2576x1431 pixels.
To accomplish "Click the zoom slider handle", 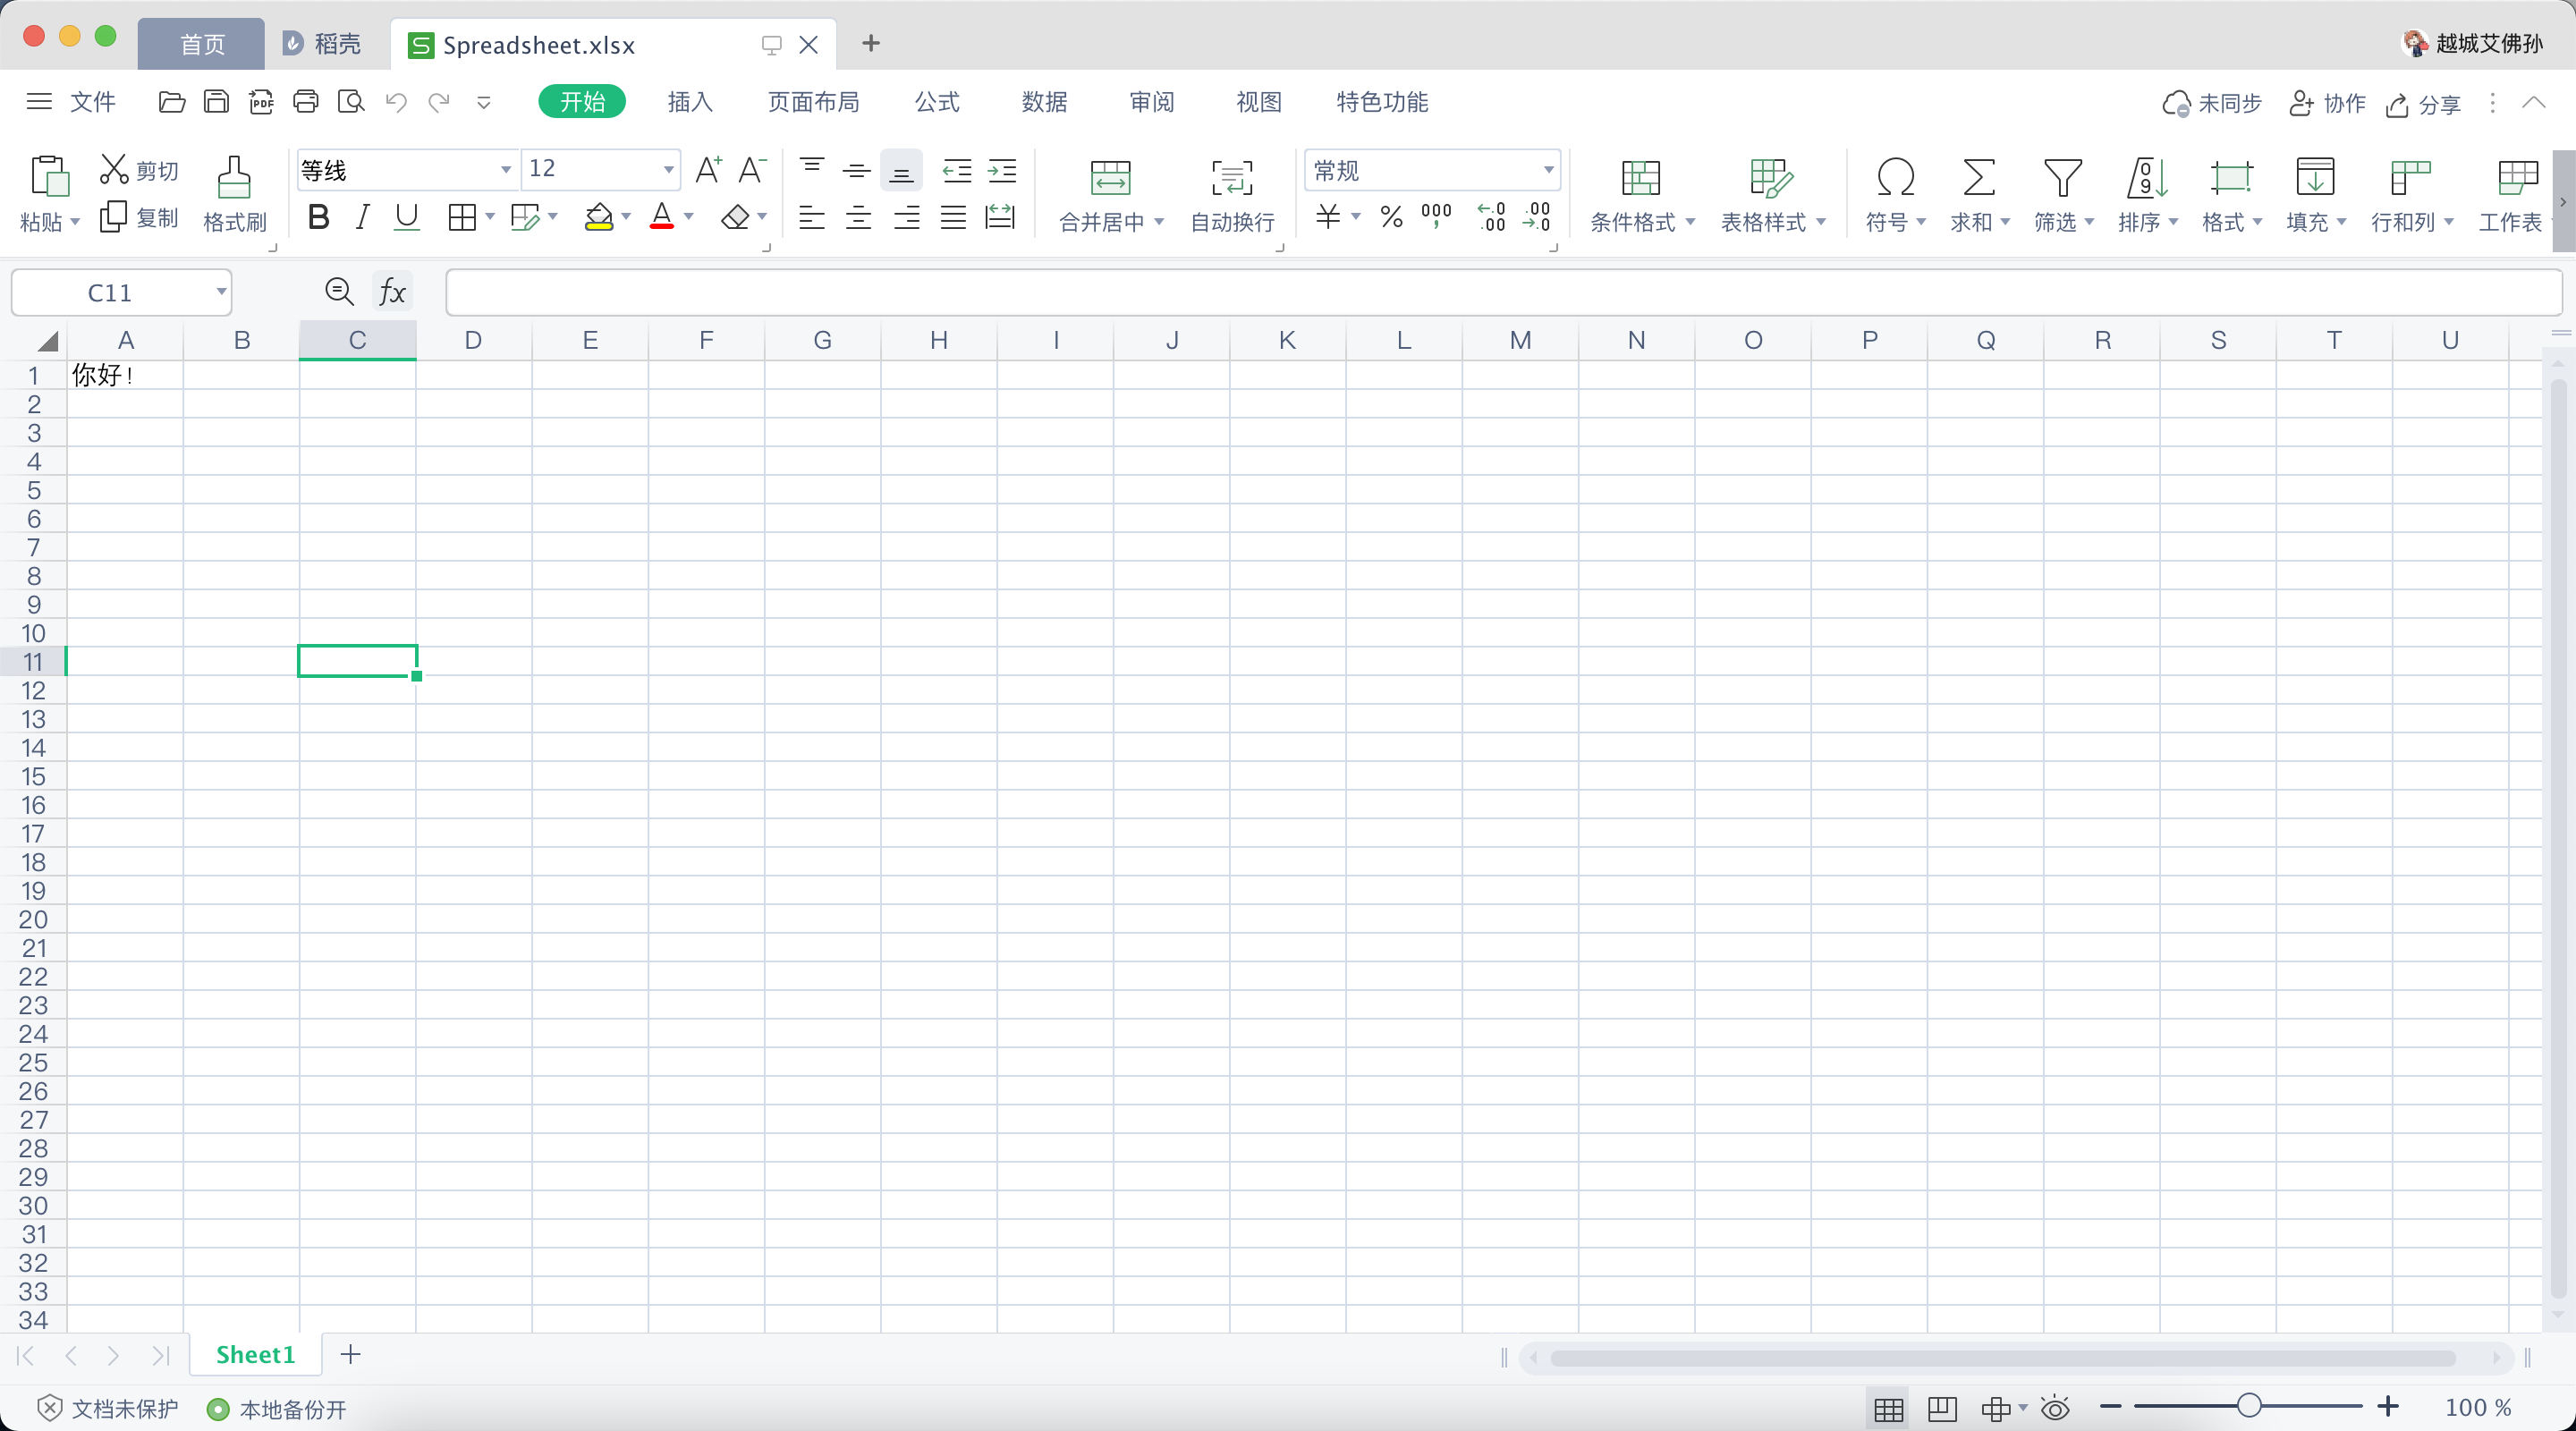I will pos(2249,1406).
